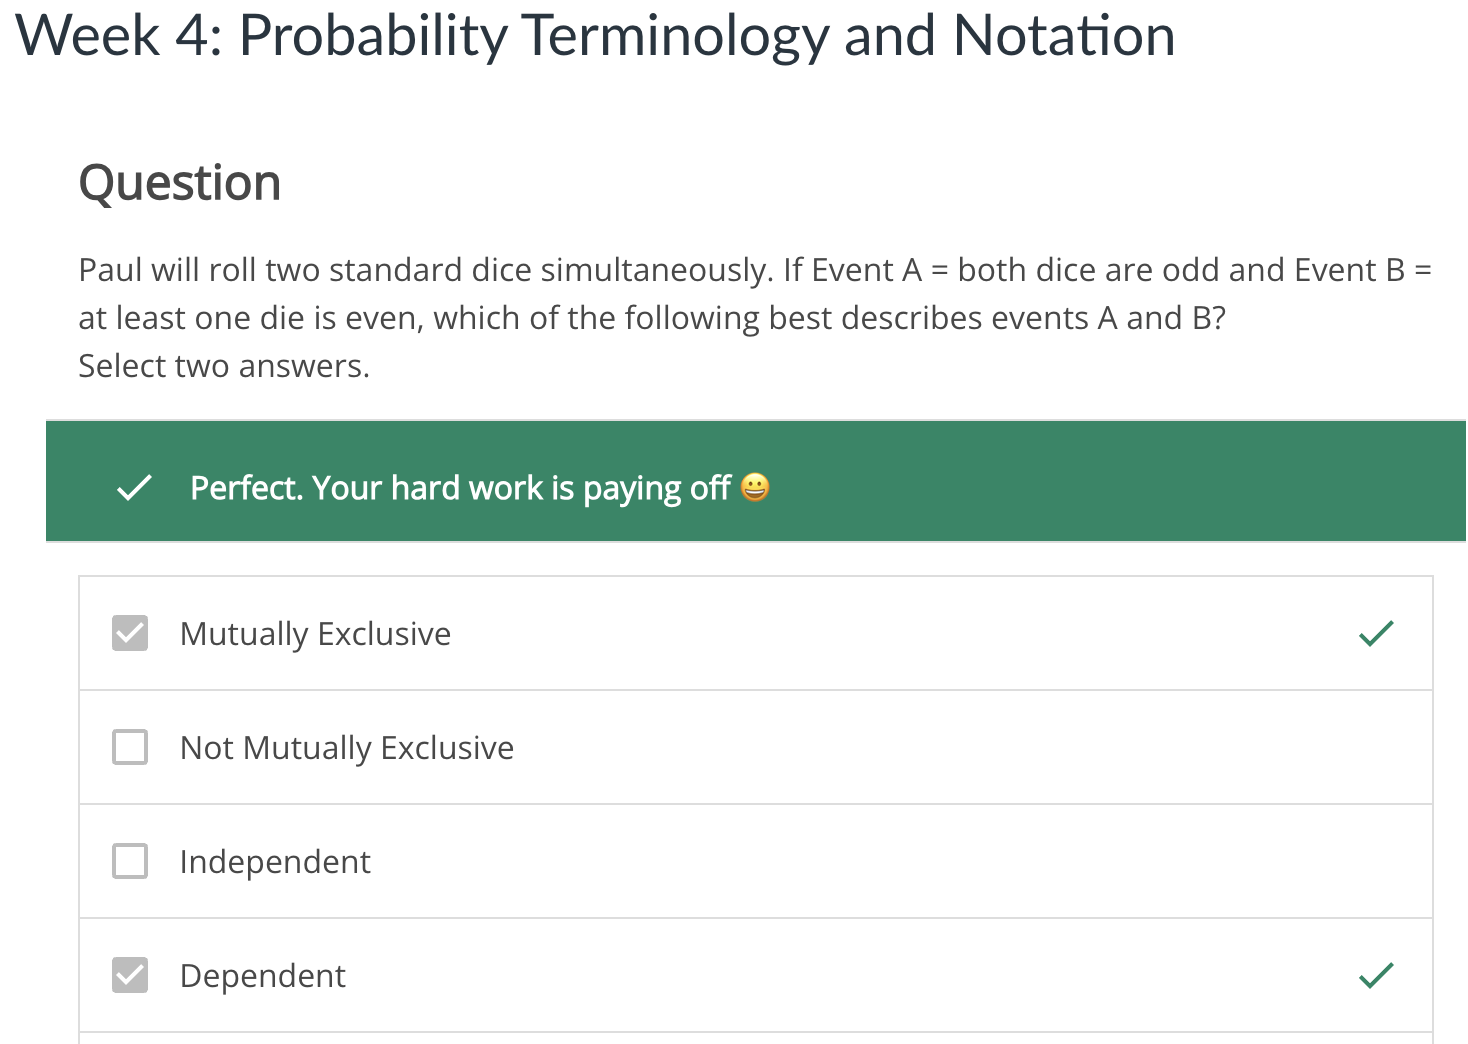Click green correct checkmark beside Mutually Exclusive

pyautogui.click(x=1376, y=633)
